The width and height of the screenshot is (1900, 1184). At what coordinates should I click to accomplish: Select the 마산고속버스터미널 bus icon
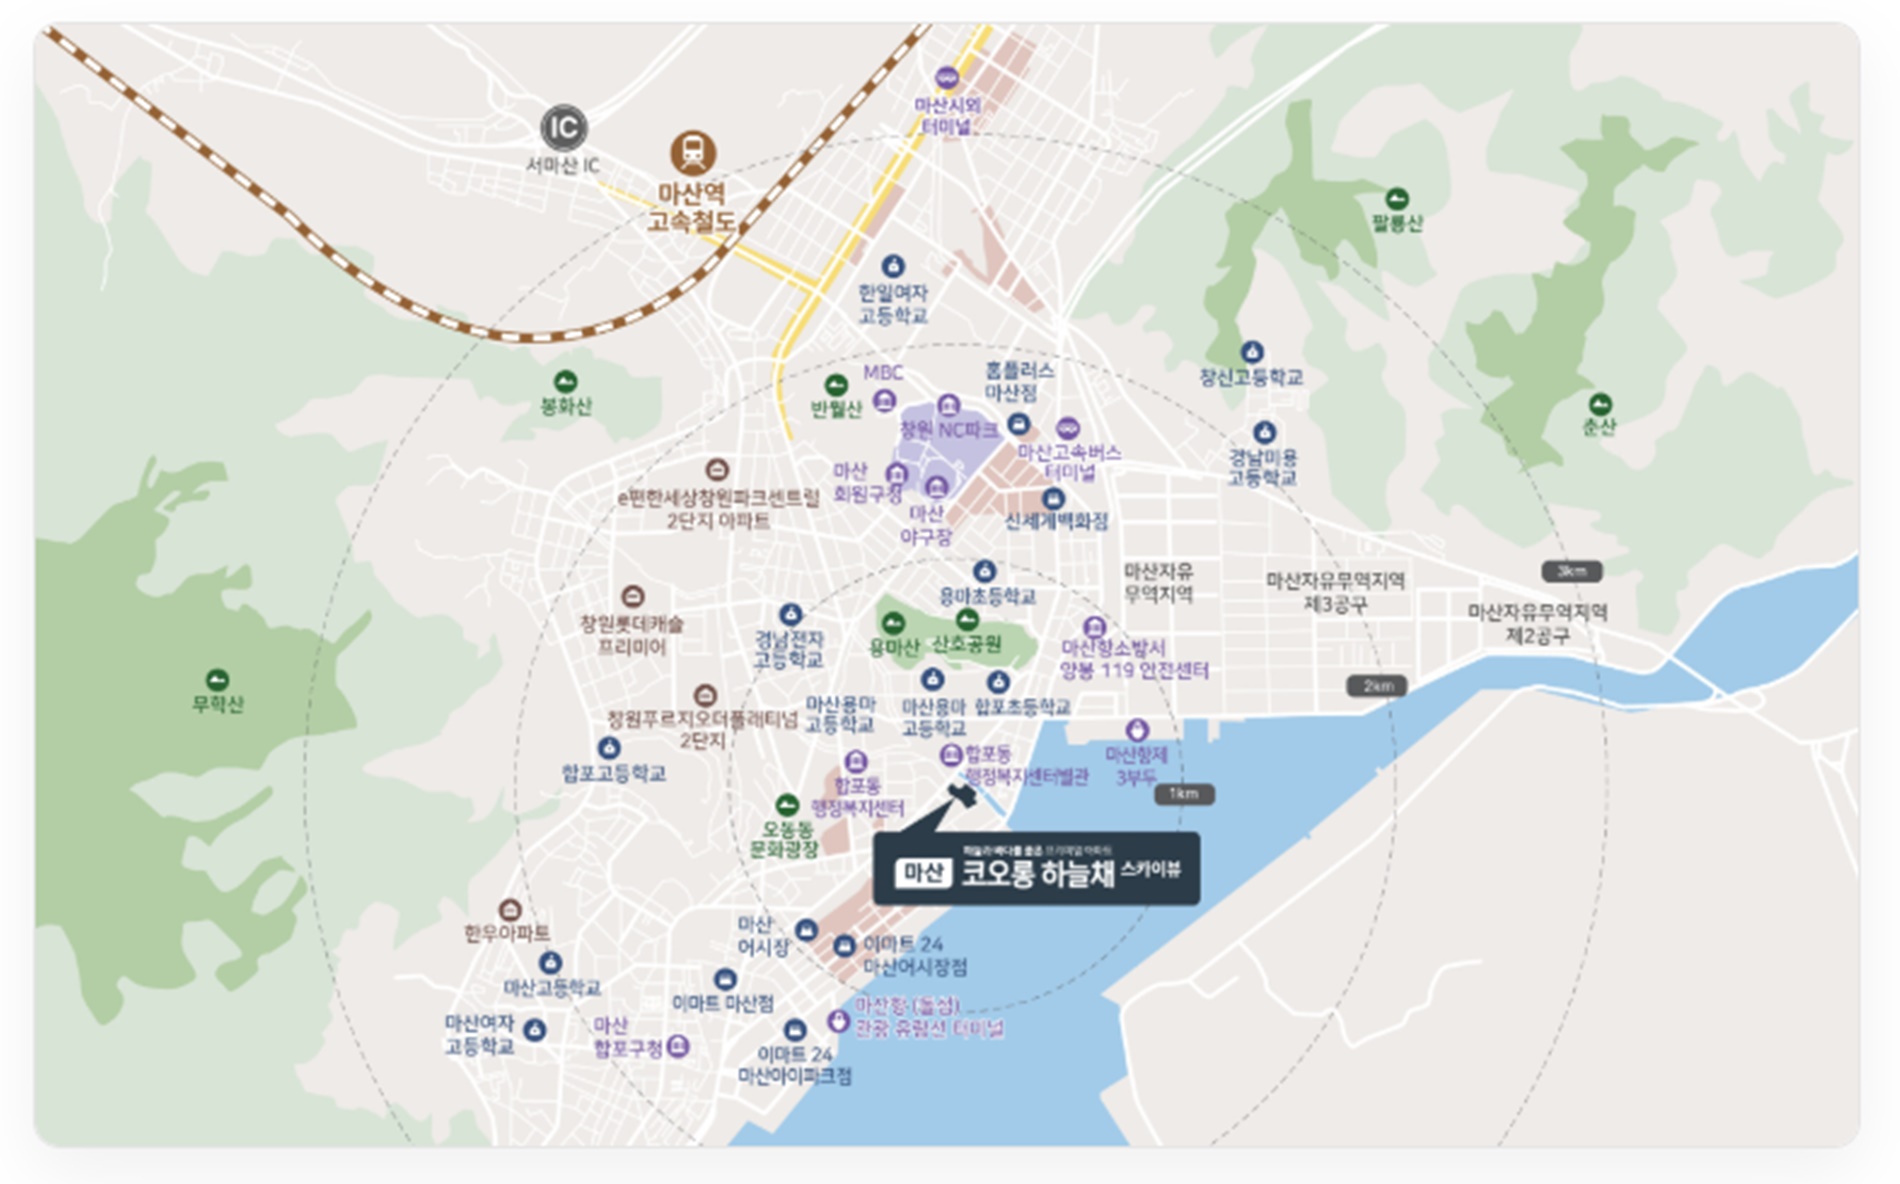1068,429
